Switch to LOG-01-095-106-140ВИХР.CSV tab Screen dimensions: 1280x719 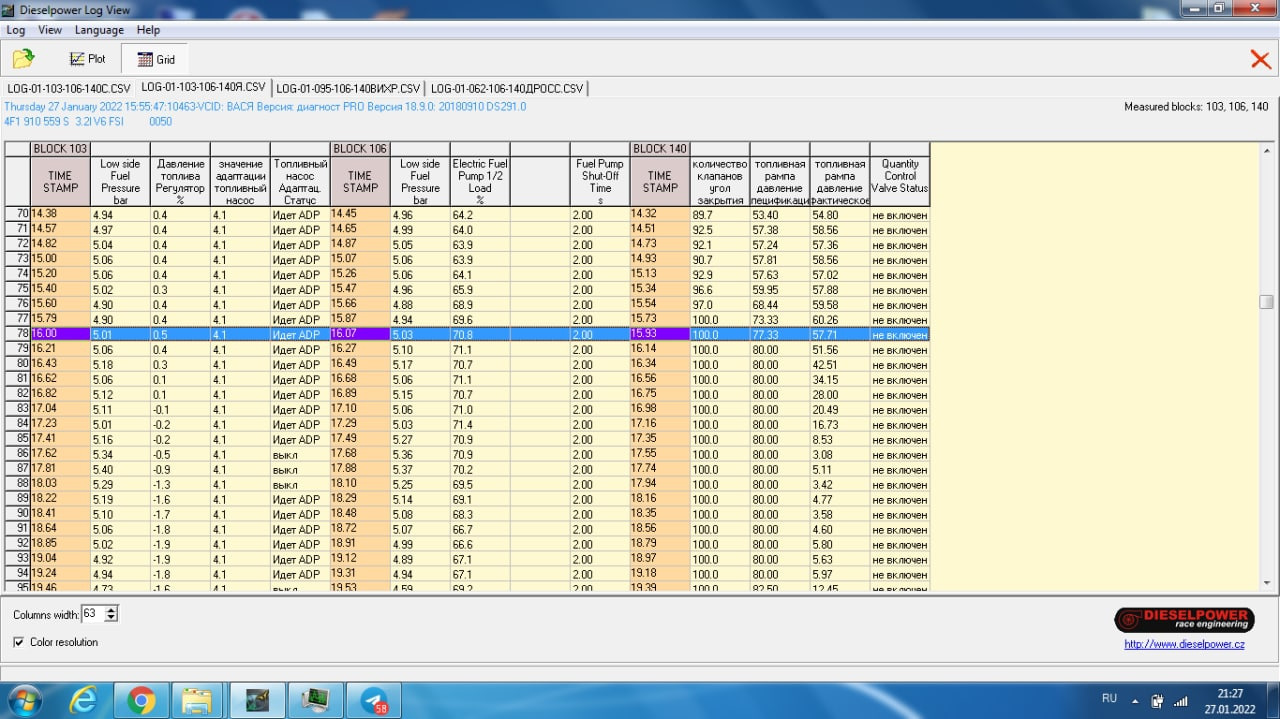347,89
